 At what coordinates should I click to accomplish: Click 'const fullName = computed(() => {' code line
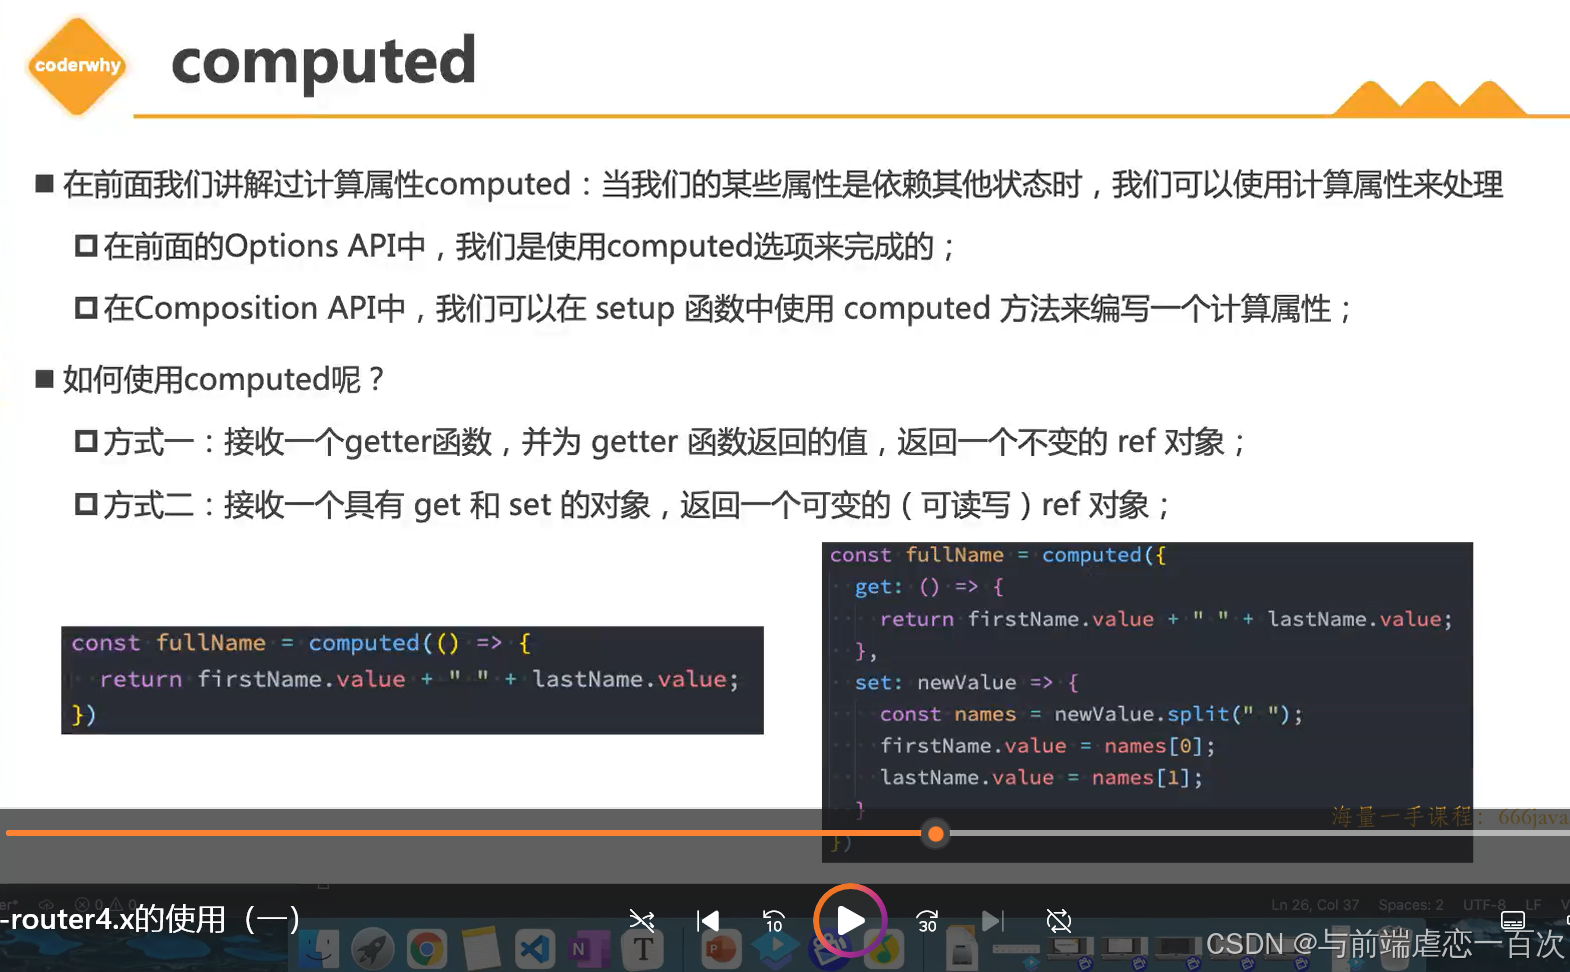pos(301,643)
